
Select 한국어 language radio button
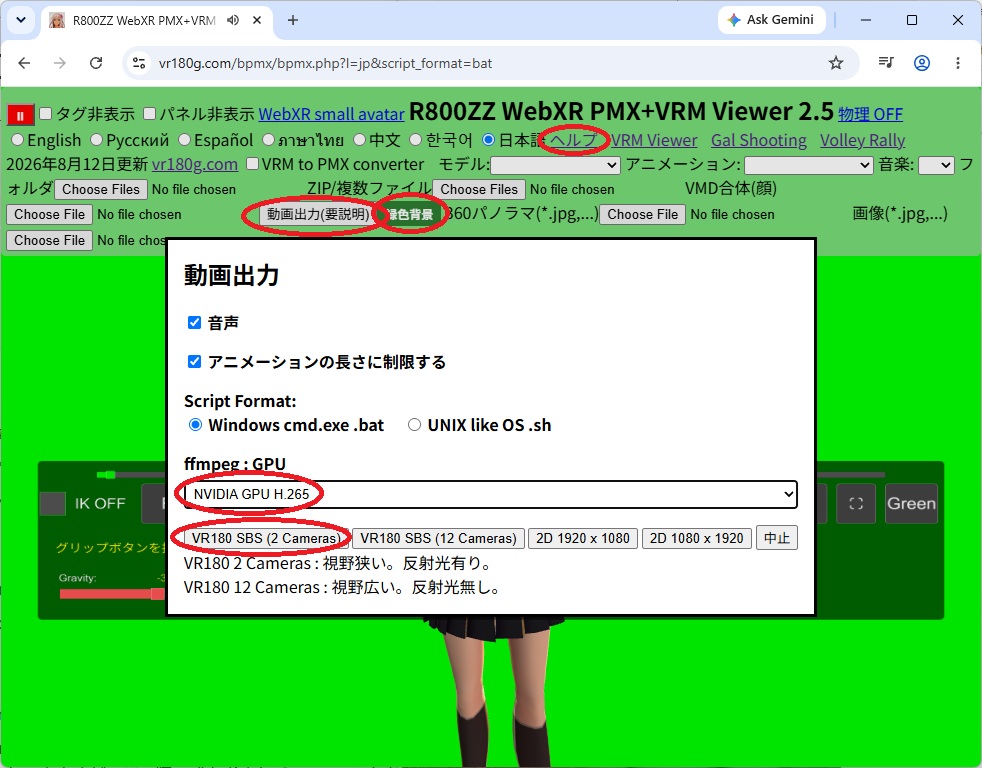416,140
